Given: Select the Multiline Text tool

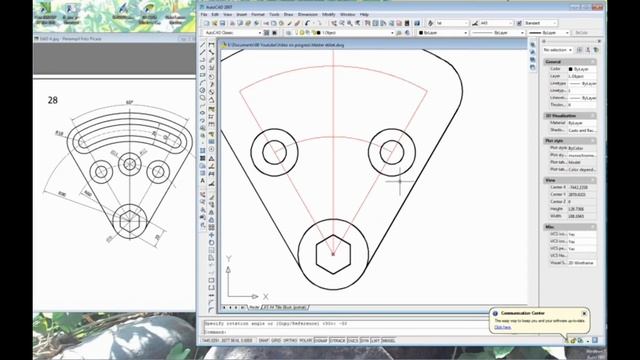Looking at the screenshot, I should point(203,181).
